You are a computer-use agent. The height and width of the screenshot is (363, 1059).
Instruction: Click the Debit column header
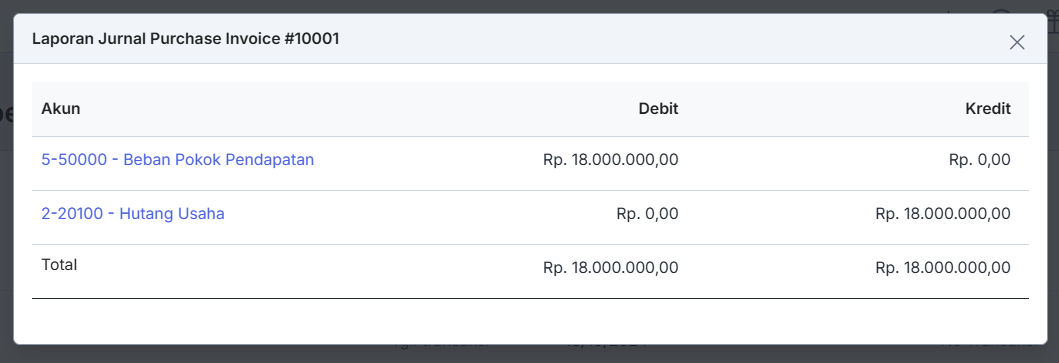click(658, 109)
